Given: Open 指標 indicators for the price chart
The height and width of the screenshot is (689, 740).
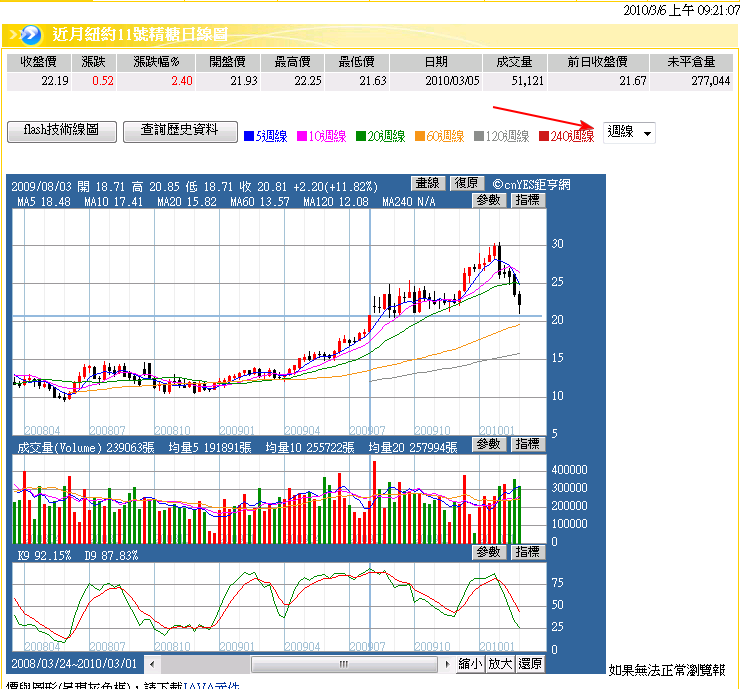Looking at the screenshot, I should pos(528,201).
